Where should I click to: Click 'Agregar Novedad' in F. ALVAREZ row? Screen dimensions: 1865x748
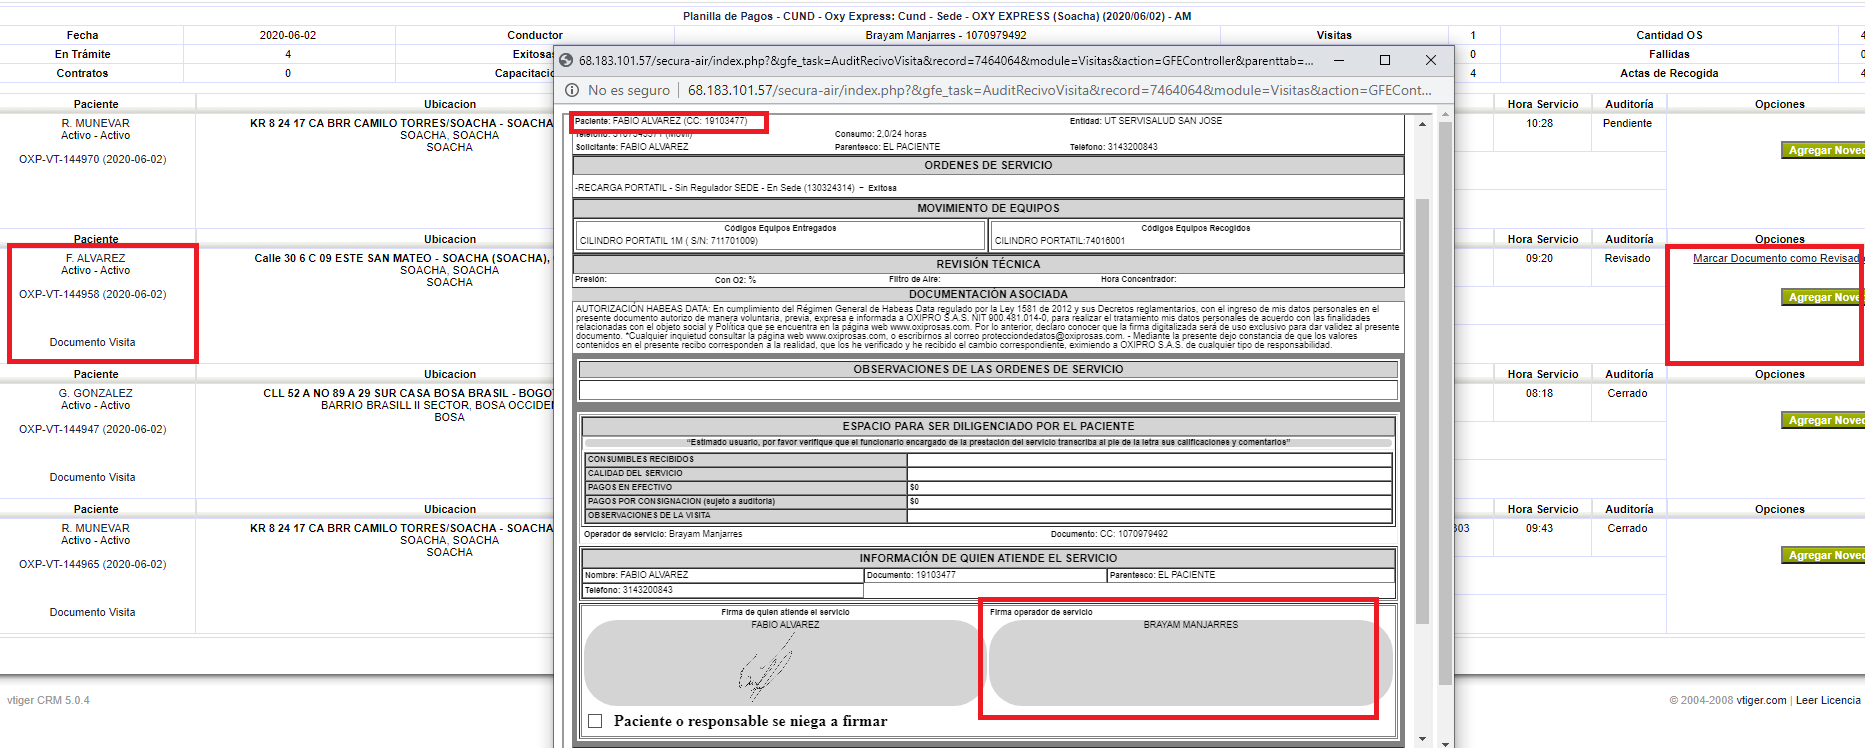[x=1823, y=297]
